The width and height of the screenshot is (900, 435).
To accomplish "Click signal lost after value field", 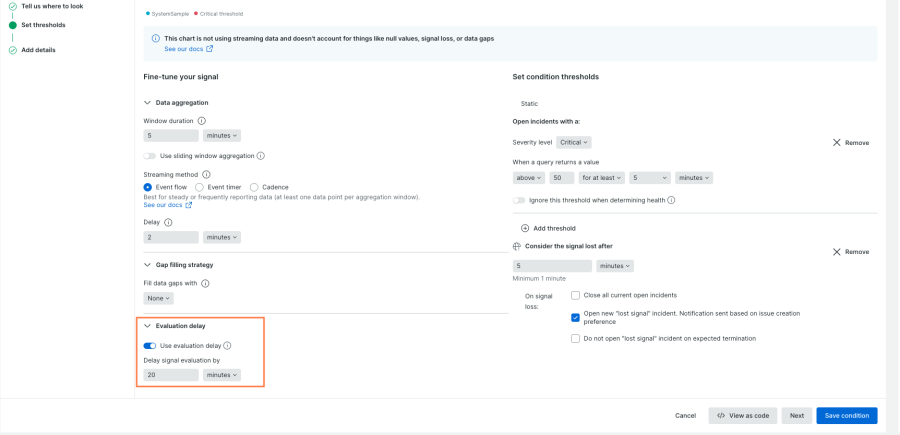I will (x=552, y=266).
